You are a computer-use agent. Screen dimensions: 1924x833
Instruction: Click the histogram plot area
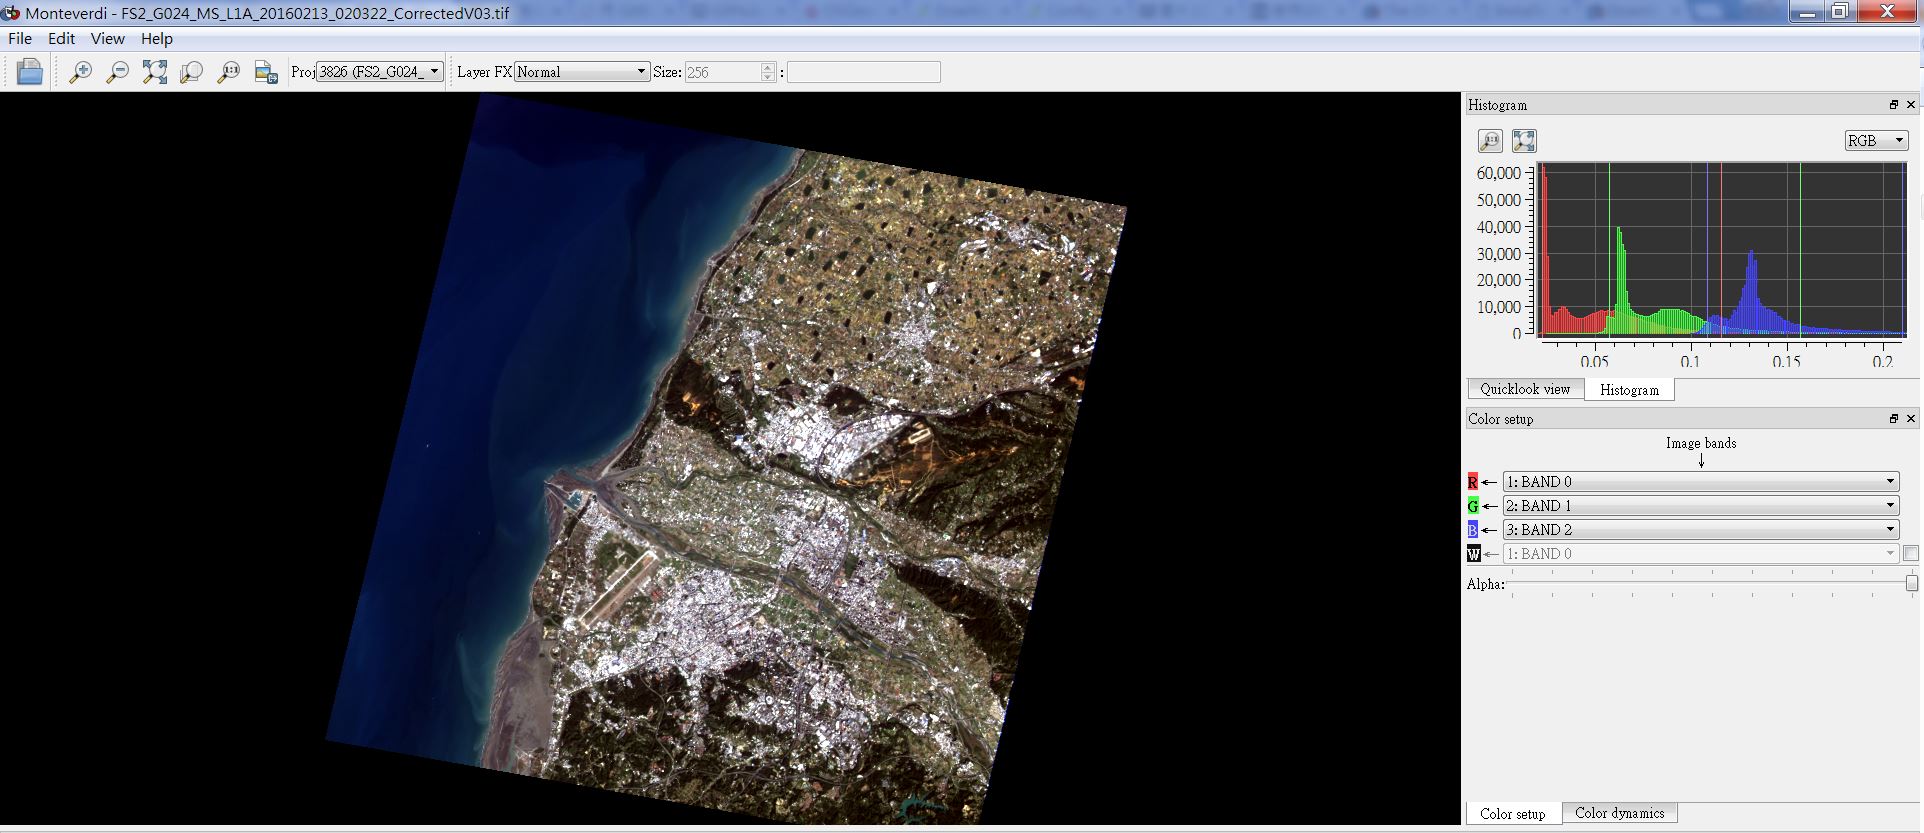point(1722,249)
